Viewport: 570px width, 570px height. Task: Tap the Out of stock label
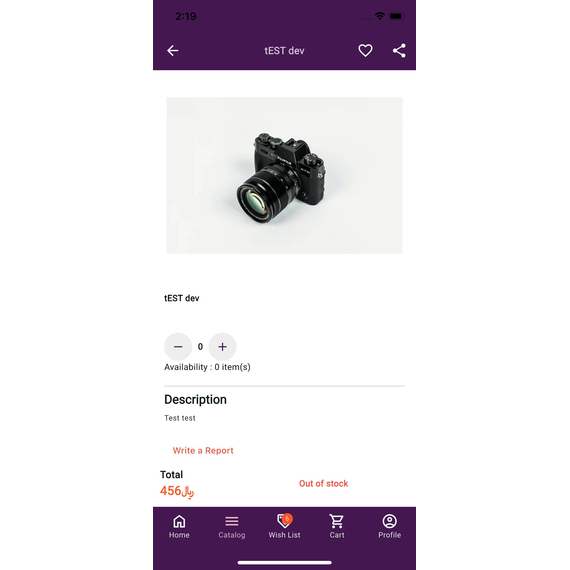point(324,483)
